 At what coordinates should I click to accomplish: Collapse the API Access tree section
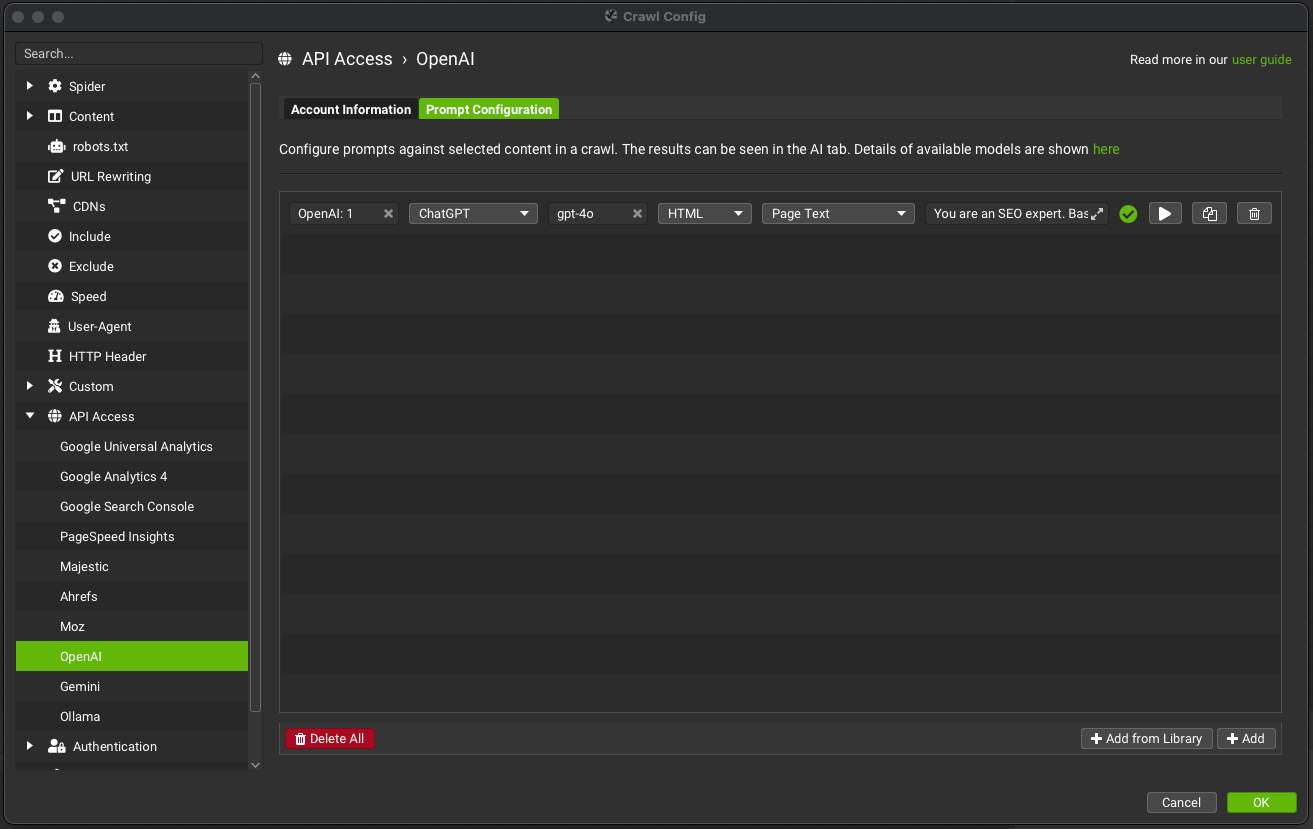coord(30,416)
